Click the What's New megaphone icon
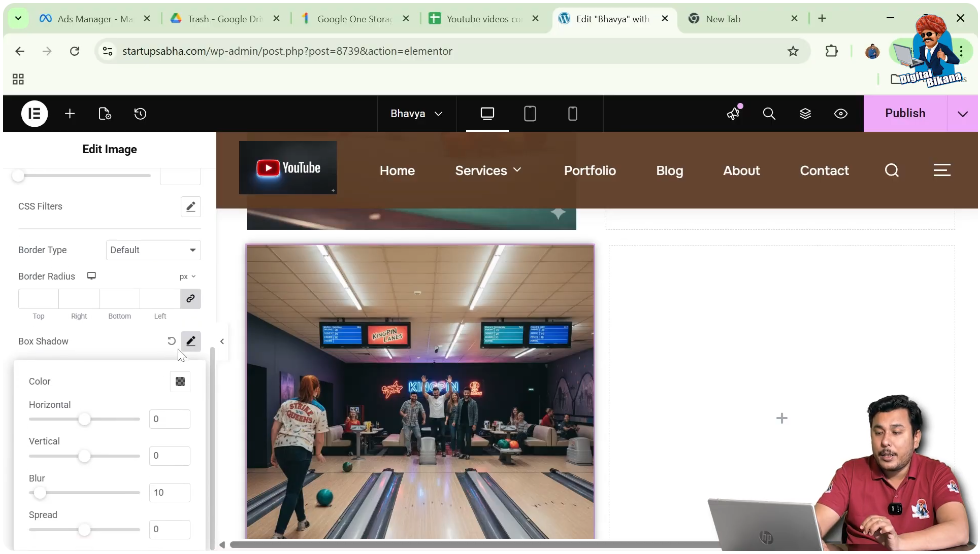 734,114
